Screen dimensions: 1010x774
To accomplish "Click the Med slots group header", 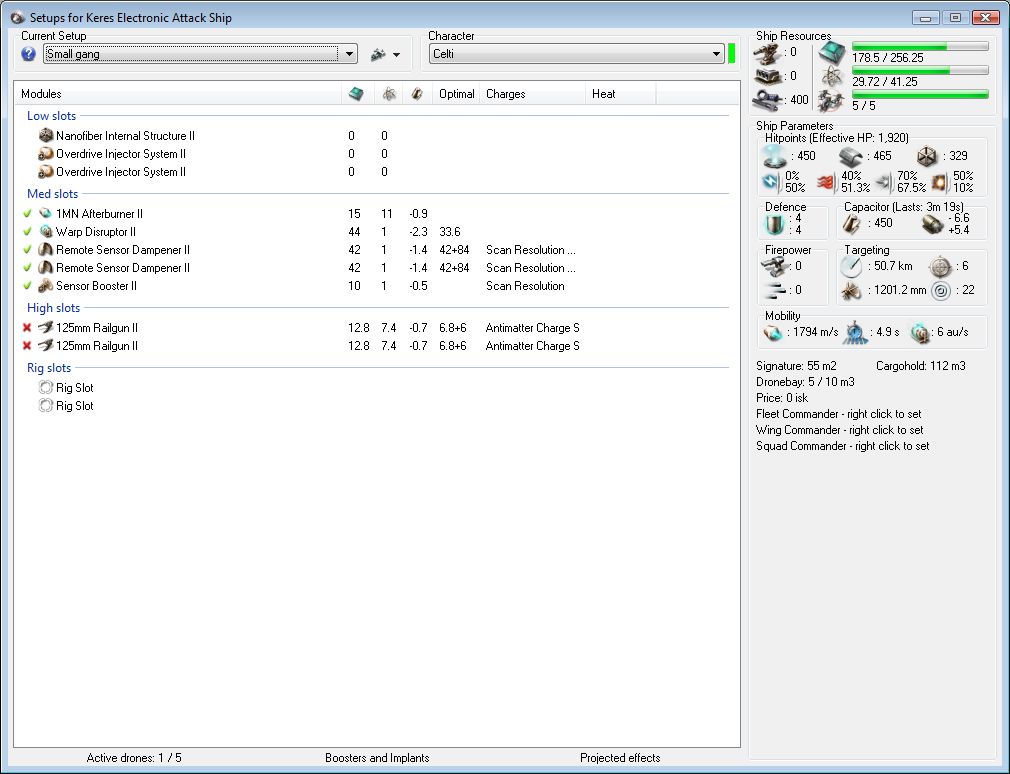I will (52, 194).
